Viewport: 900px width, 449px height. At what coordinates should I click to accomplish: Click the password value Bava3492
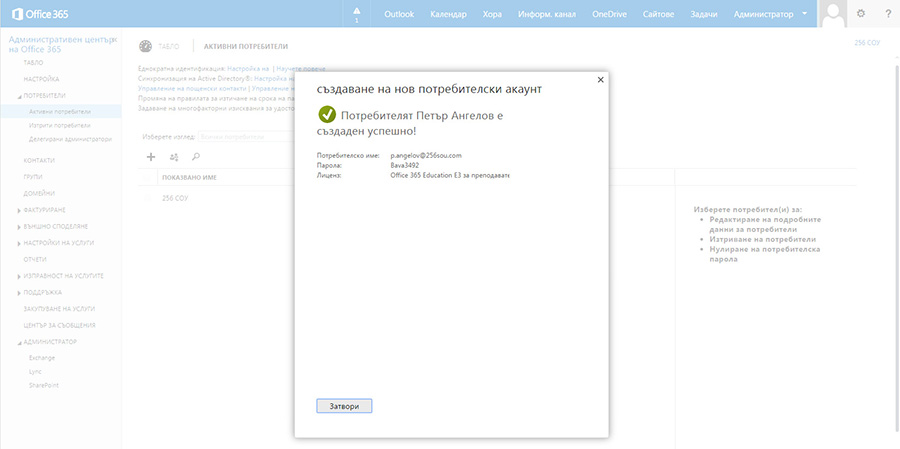point(405,165)
